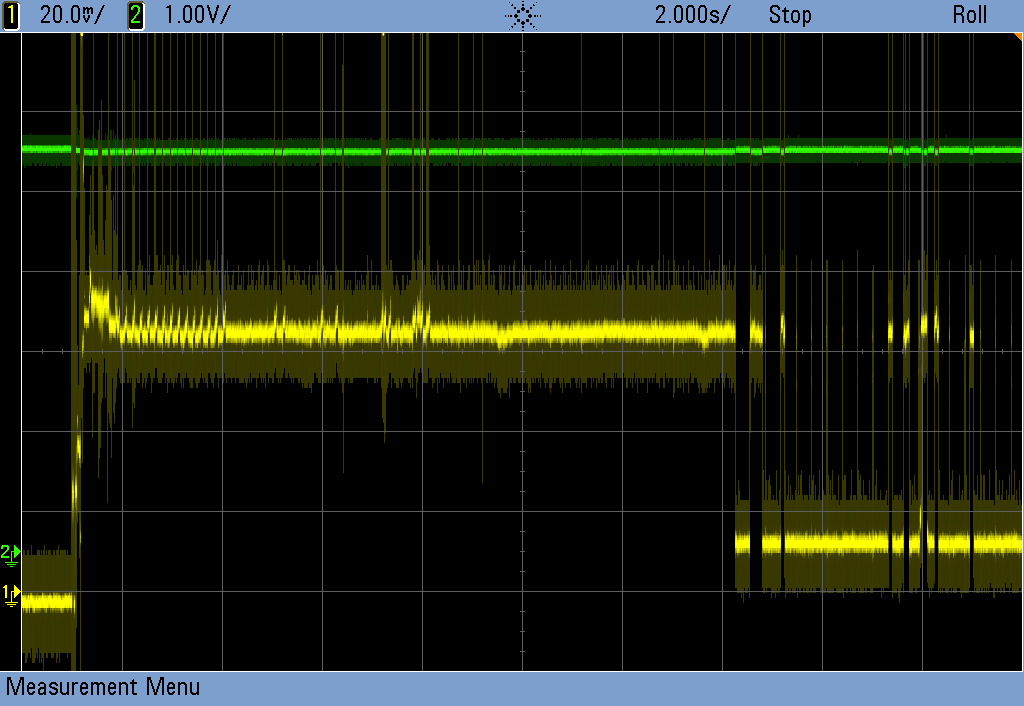Click the Roll mode indicator

click(969, 16)
